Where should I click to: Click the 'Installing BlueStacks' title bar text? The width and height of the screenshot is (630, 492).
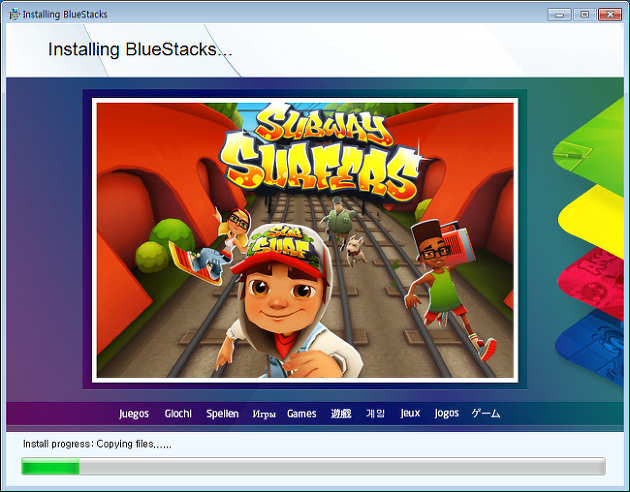pos(65,14)
